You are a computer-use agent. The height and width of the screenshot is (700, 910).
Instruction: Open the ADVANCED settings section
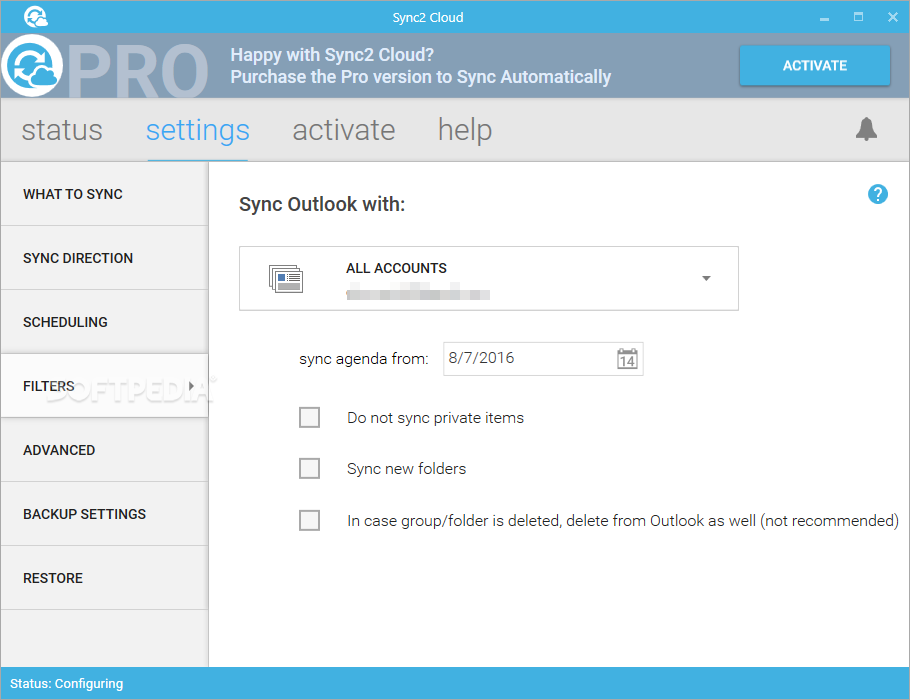[x=104, y=450]
